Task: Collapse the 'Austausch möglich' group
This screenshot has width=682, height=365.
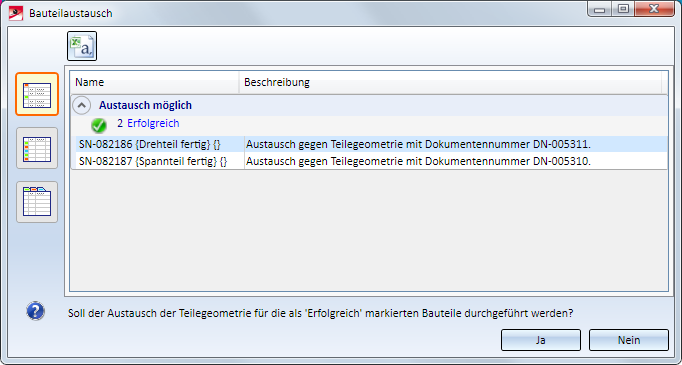Action: pyautogui.click(x=82, y=105)
